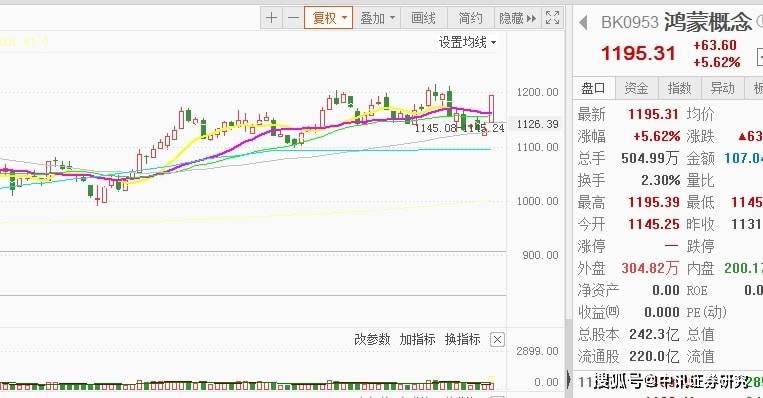Close the volume indicator panel
This screenshot has height=398, width=763.
pyautogui.click(x=497, y=340)
